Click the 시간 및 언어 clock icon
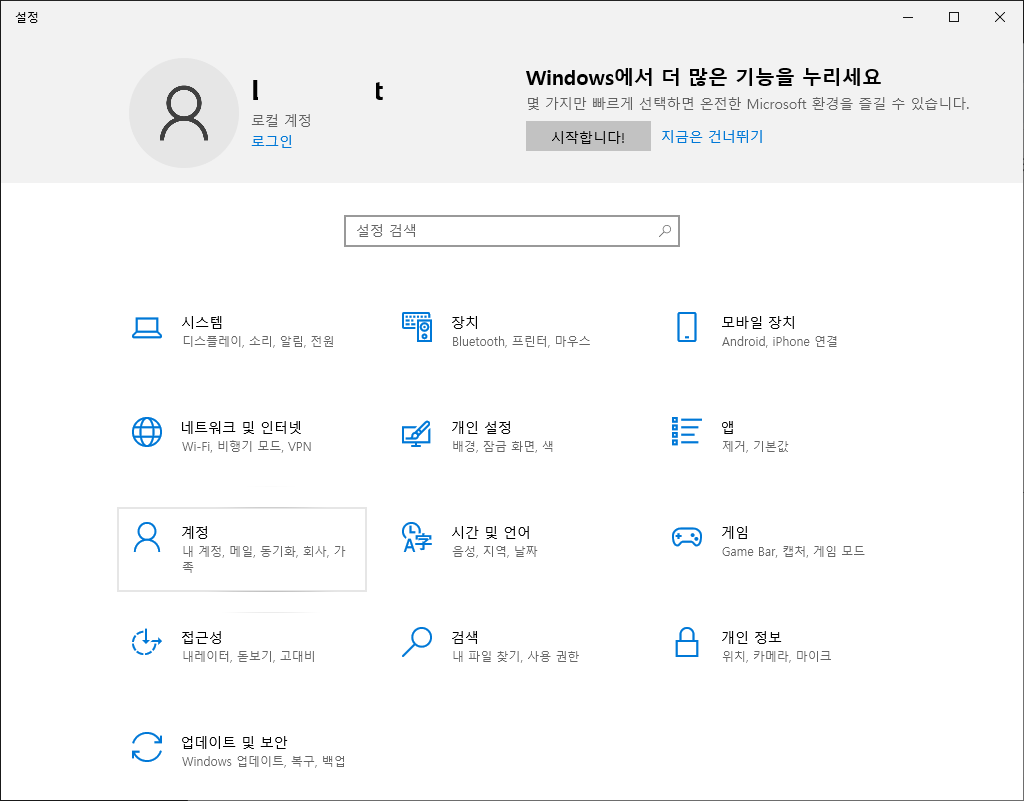Screen dimensions: 1024x801 pyautogui.click(x=417, y=537)
